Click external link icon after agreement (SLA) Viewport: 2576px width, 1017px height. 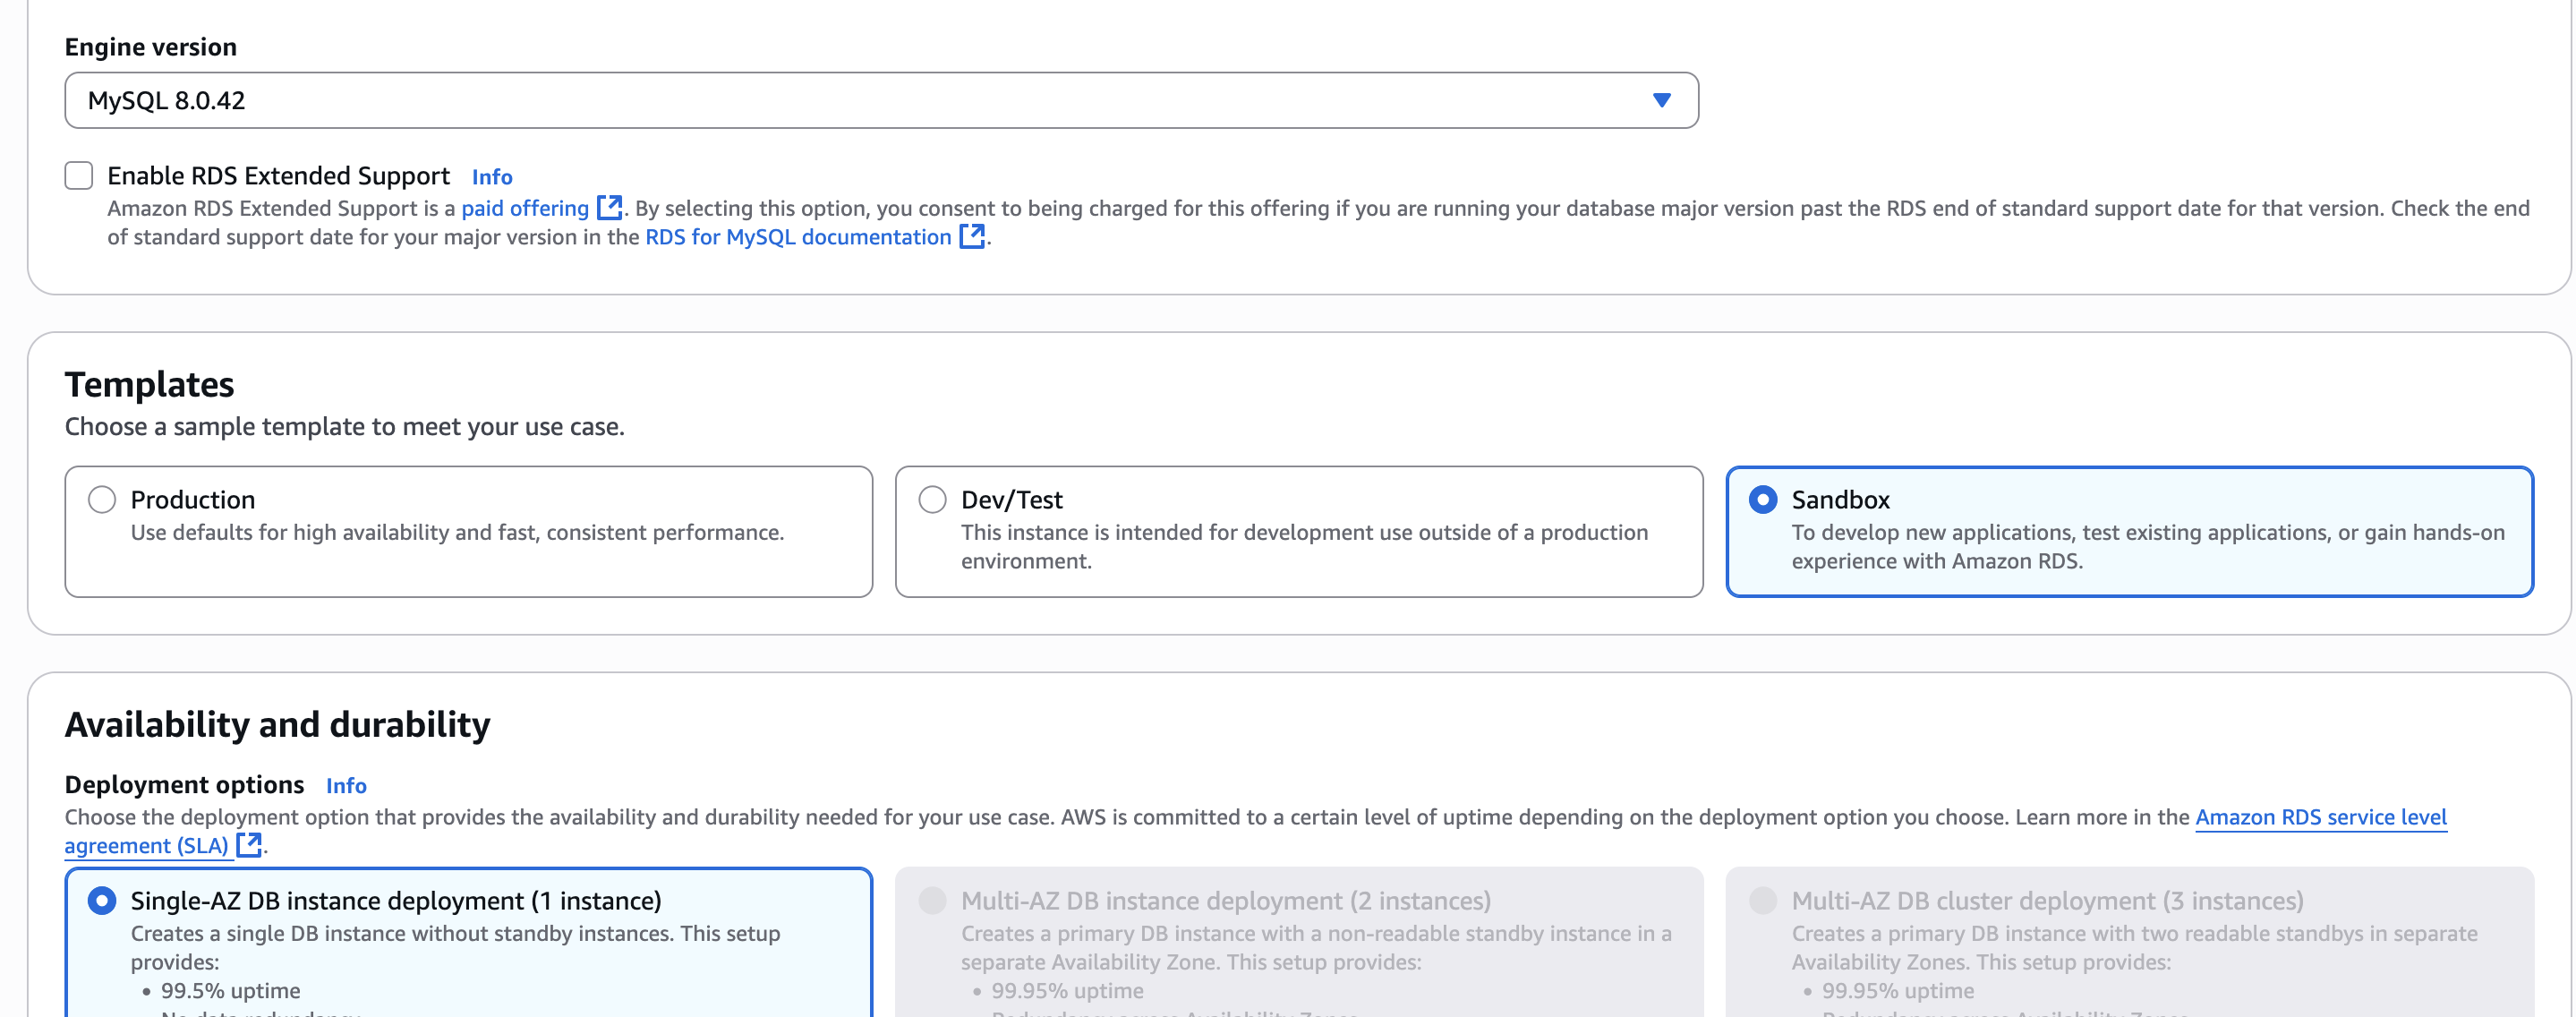pyautogui.click(x=249, y=845)
